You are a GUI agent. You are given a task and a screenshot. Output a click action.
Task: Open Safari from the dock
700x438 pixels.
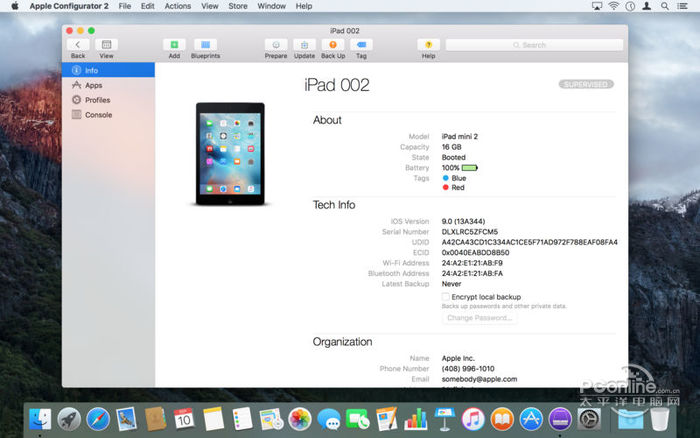[98, 420]
